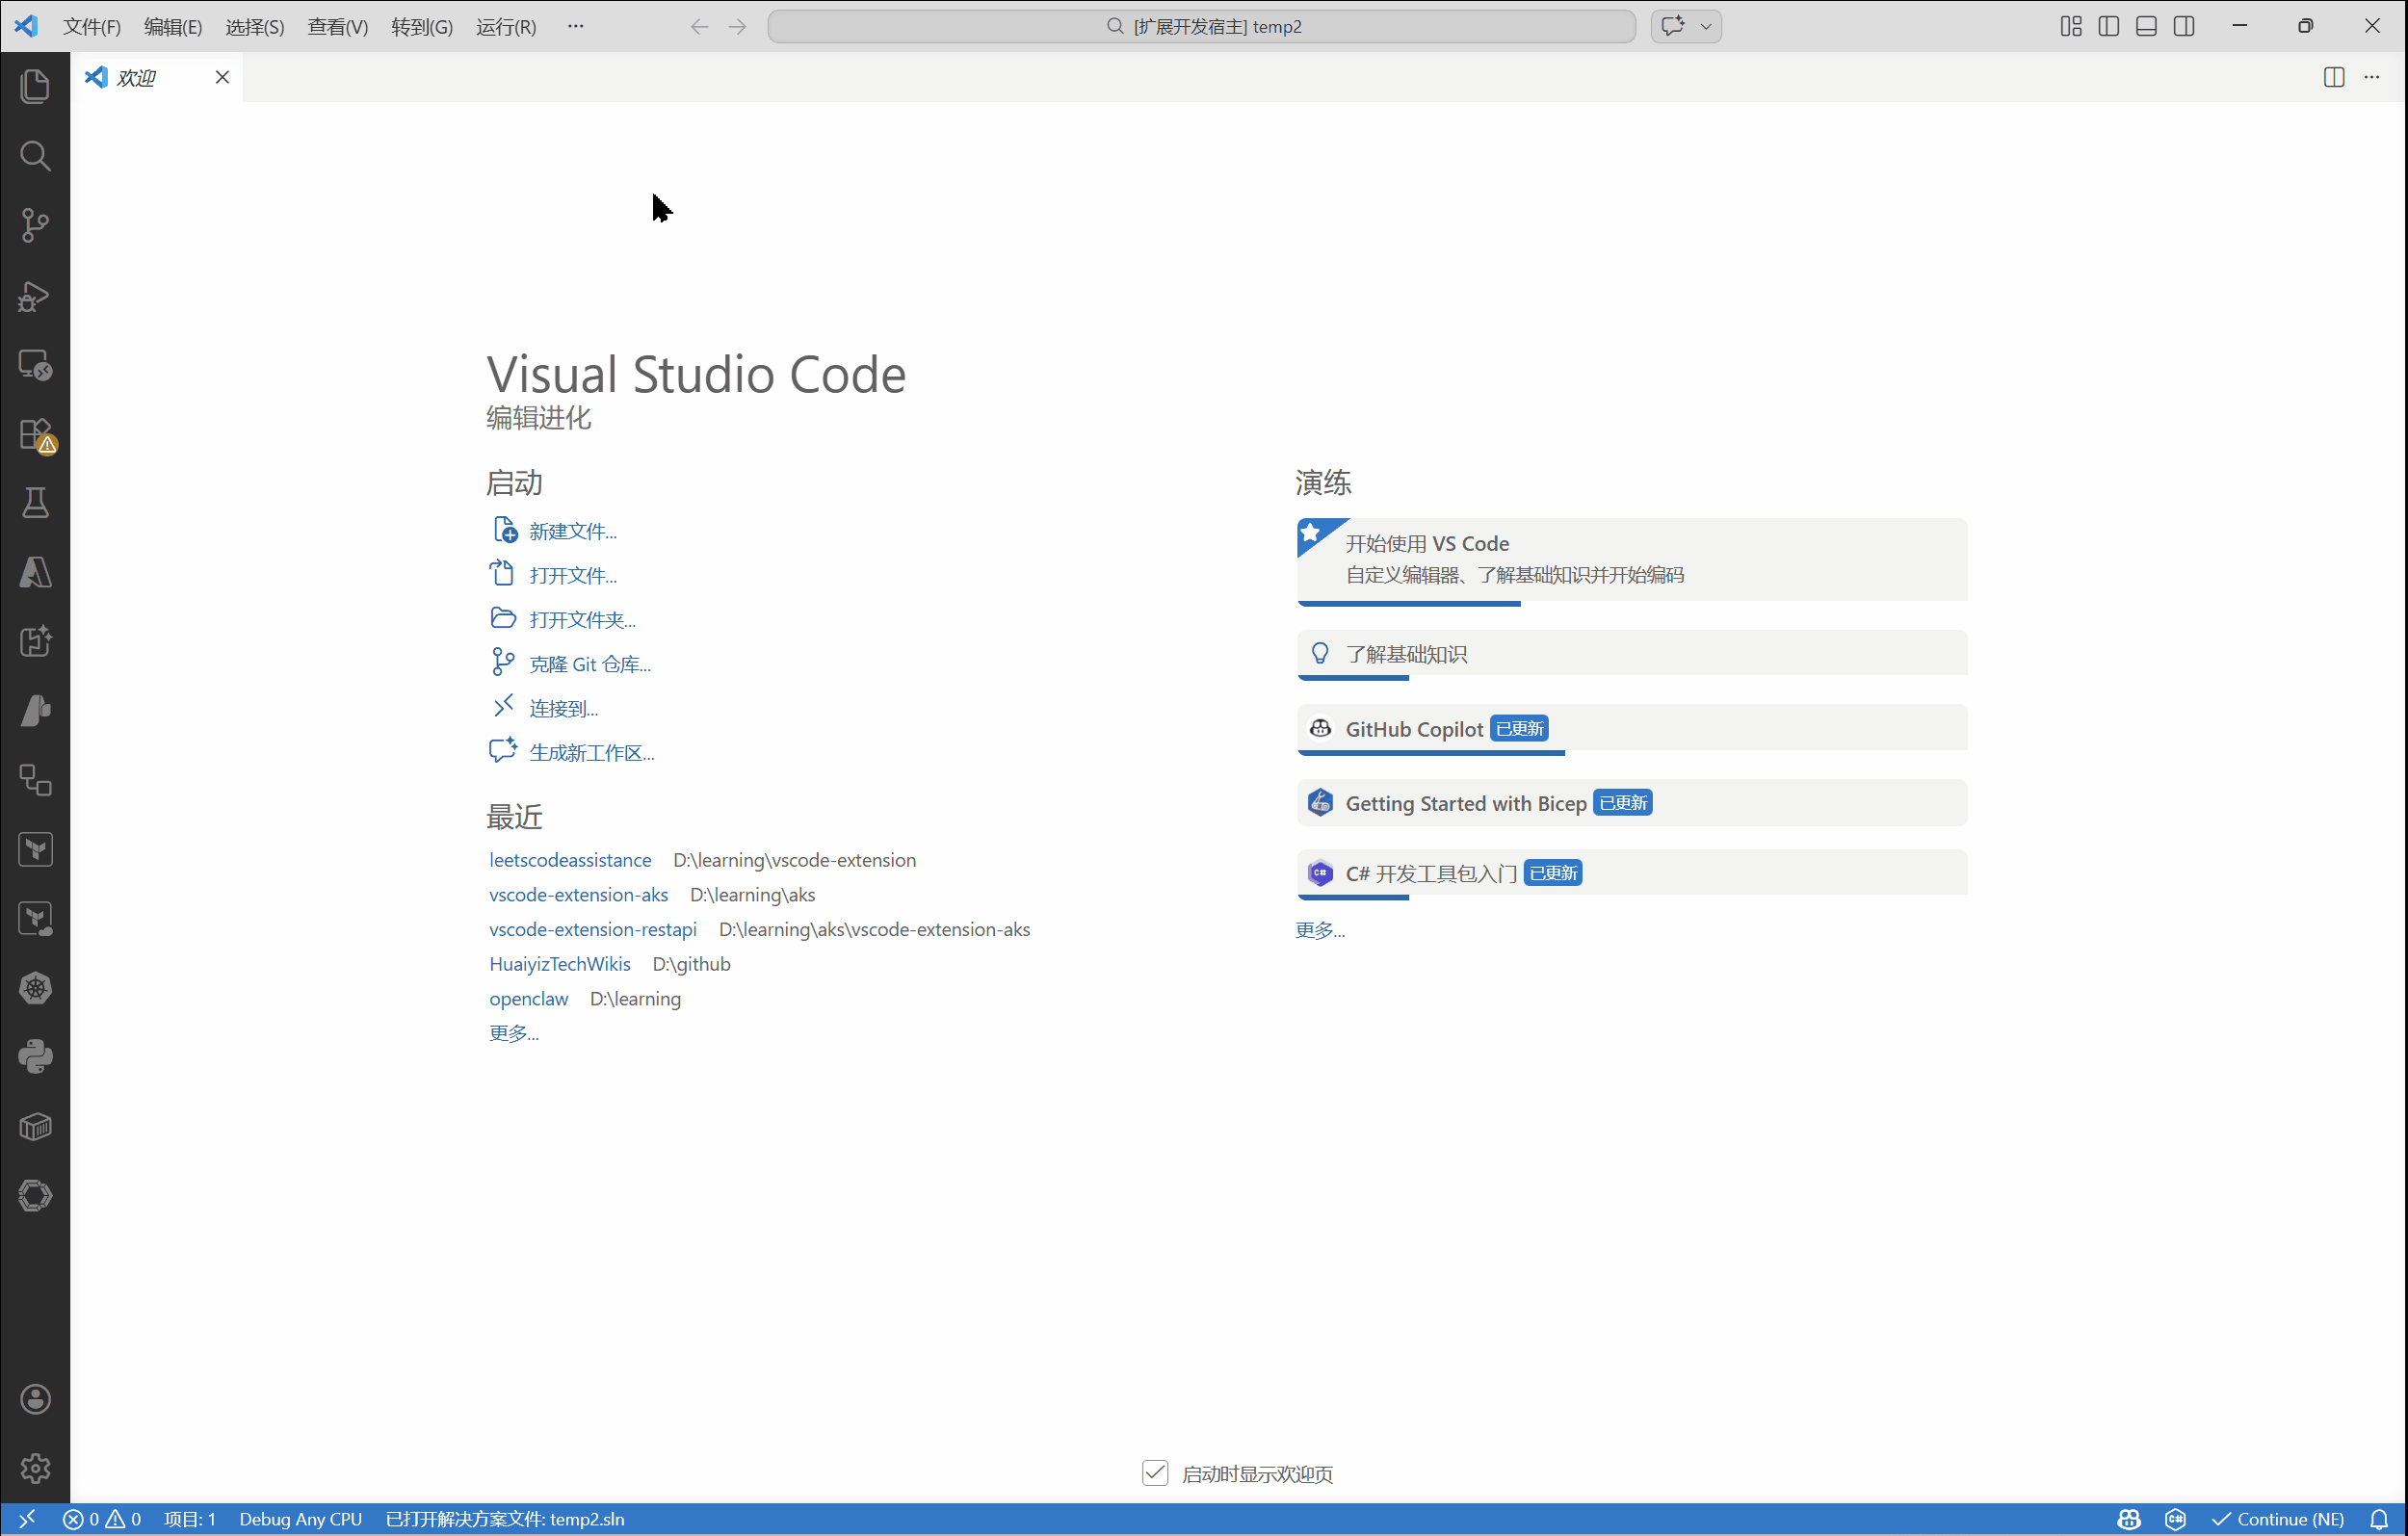The width and height of the screenshot is (2408, 1536).
Task: Open the Remote Explorer view
Action: 35,365
